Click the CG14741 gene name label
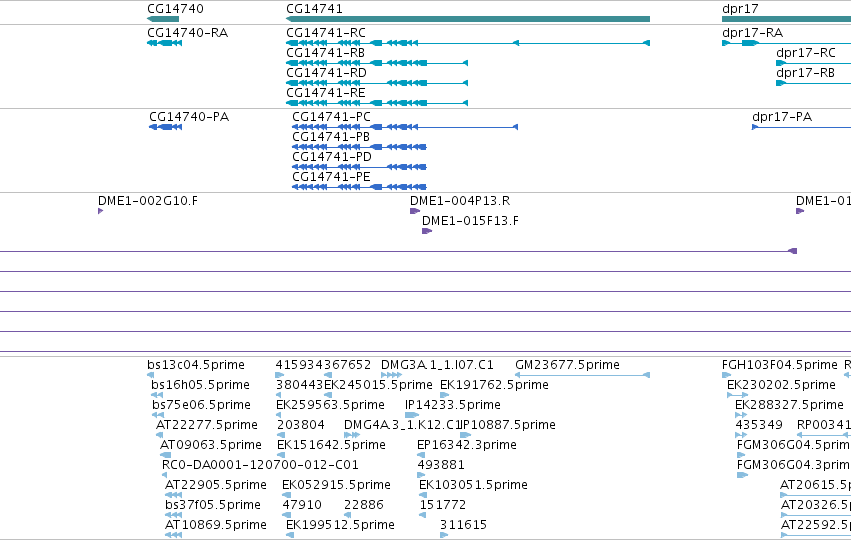 (x=314, y=9)
